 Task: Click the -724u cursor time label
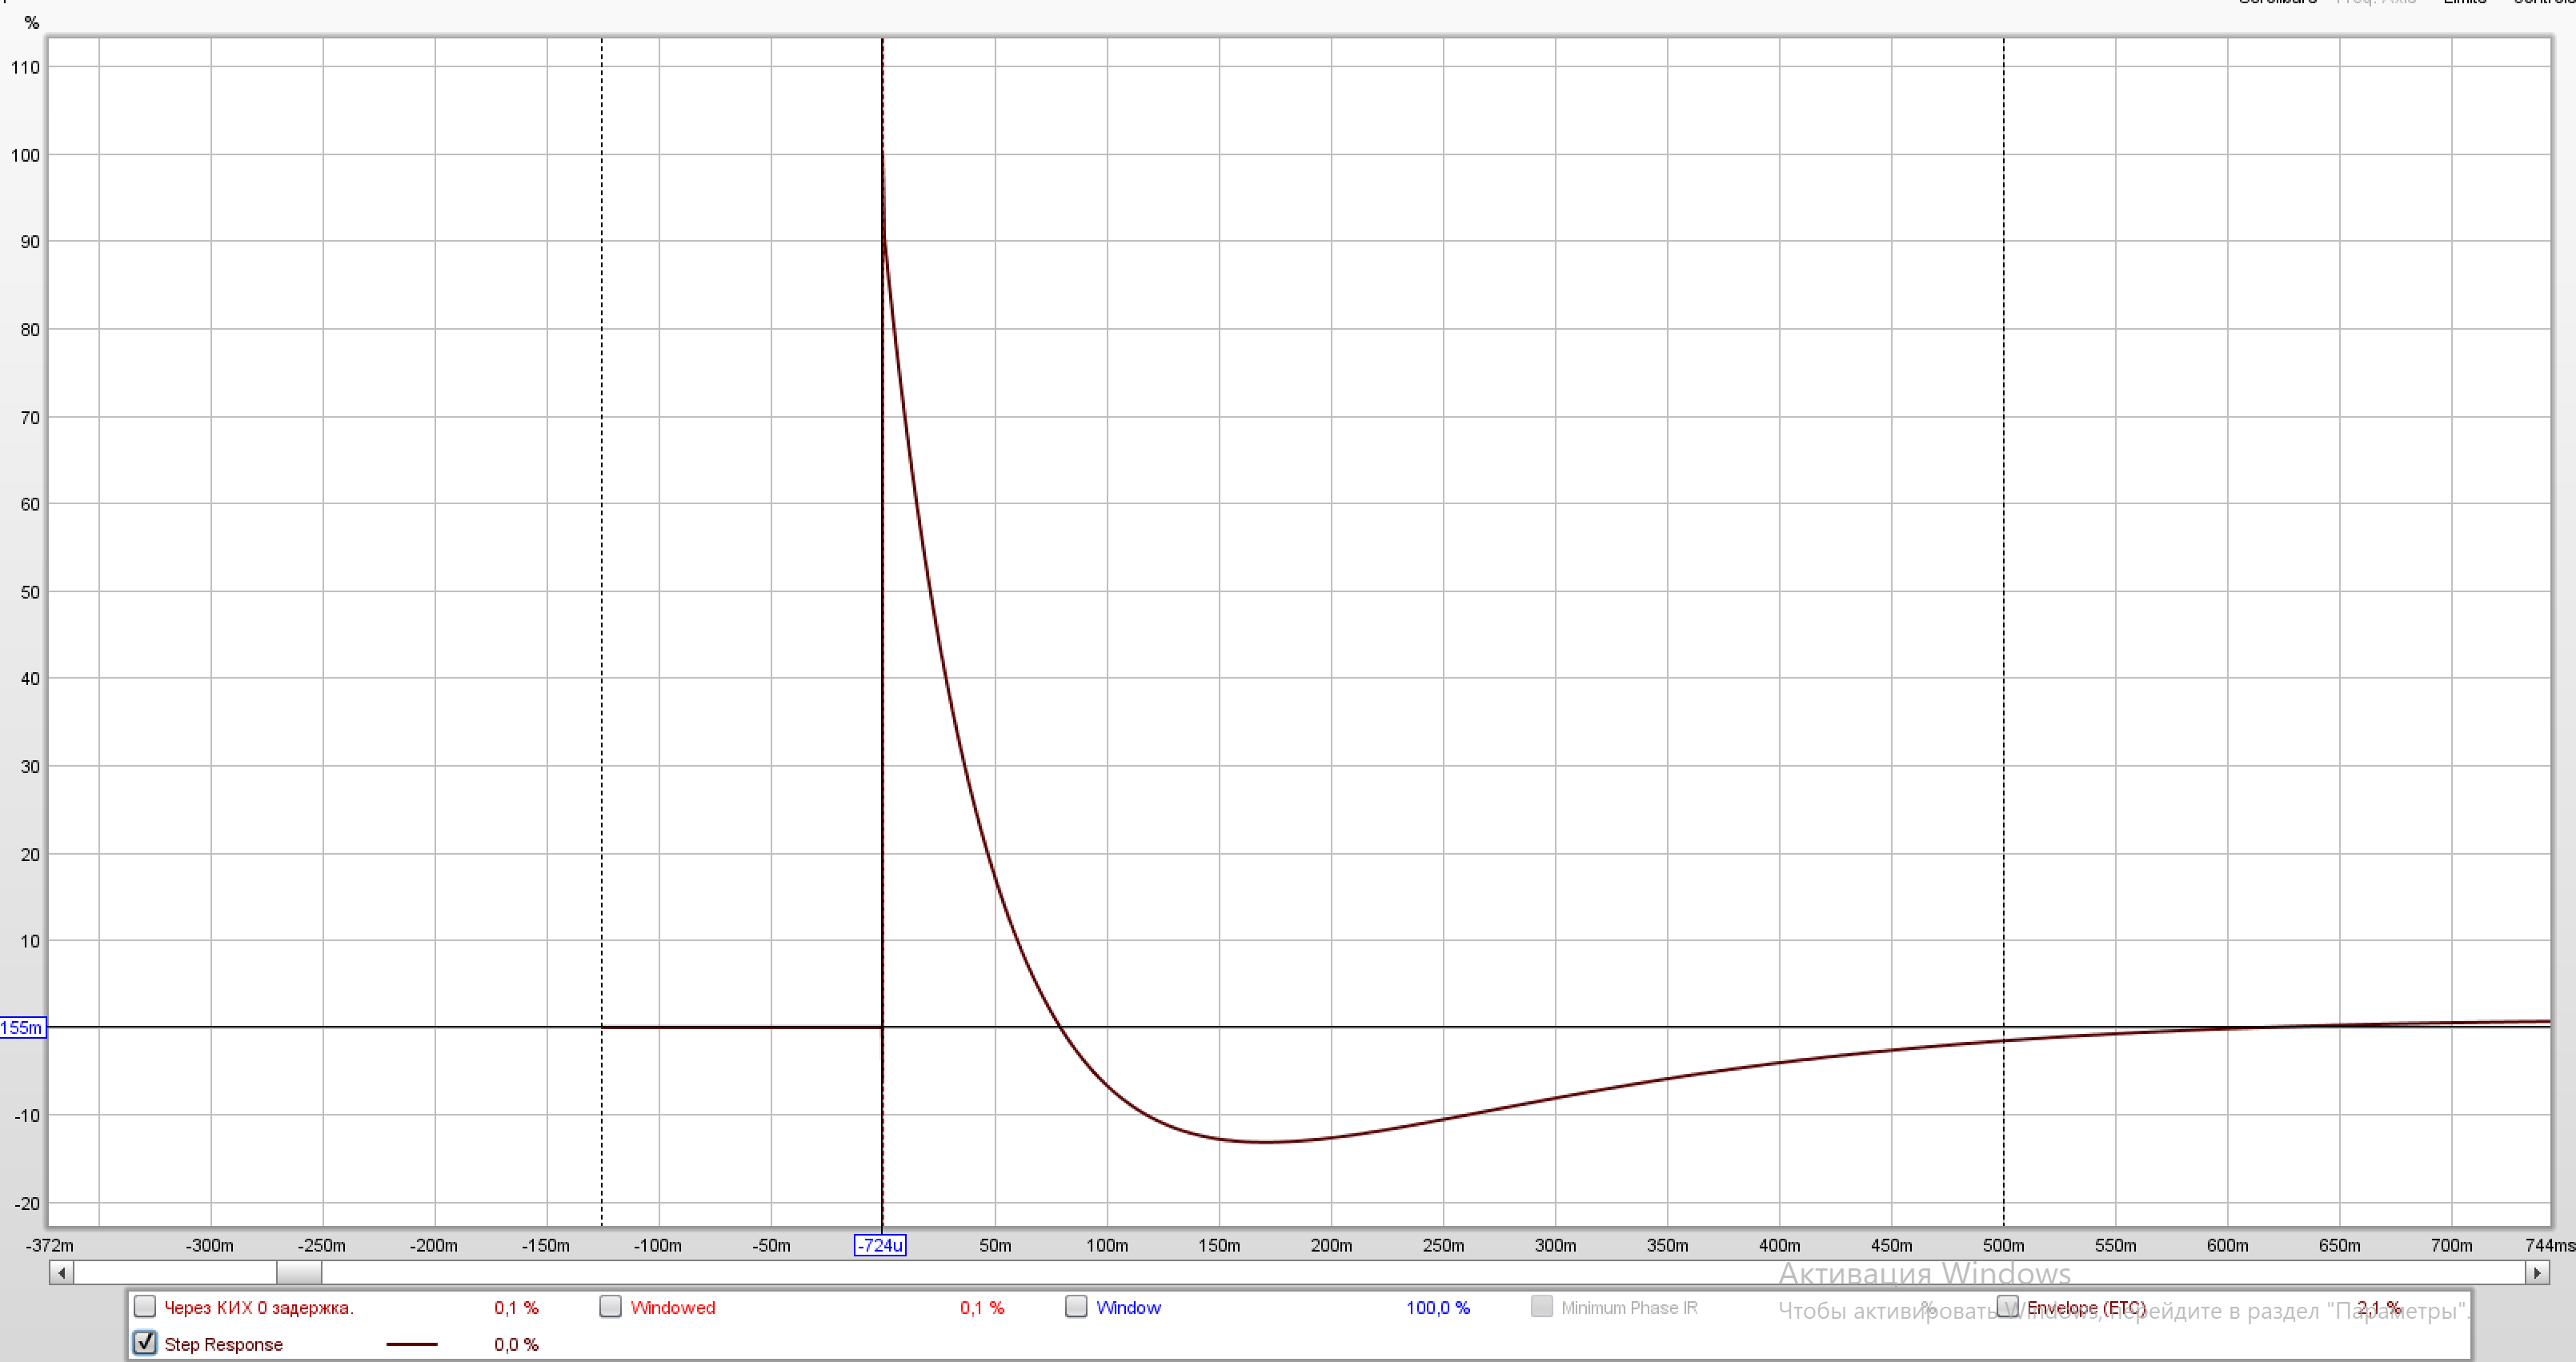click(880, 1245)
